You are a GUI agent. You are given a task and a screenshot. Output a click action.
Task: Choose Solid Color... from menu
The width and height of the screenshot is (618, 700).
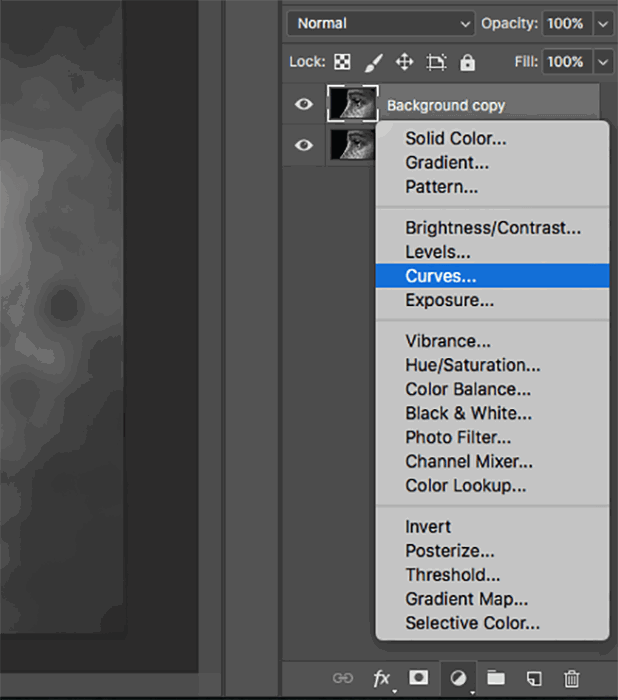(x=493, y=138)
